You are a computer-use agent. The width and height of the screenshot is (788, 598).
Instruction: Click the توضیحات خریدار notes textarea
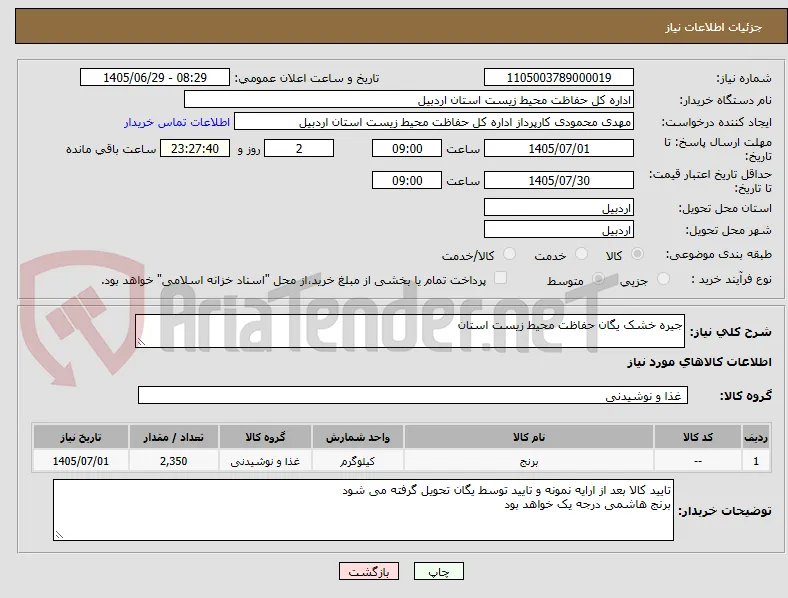[x=363, y=510]
